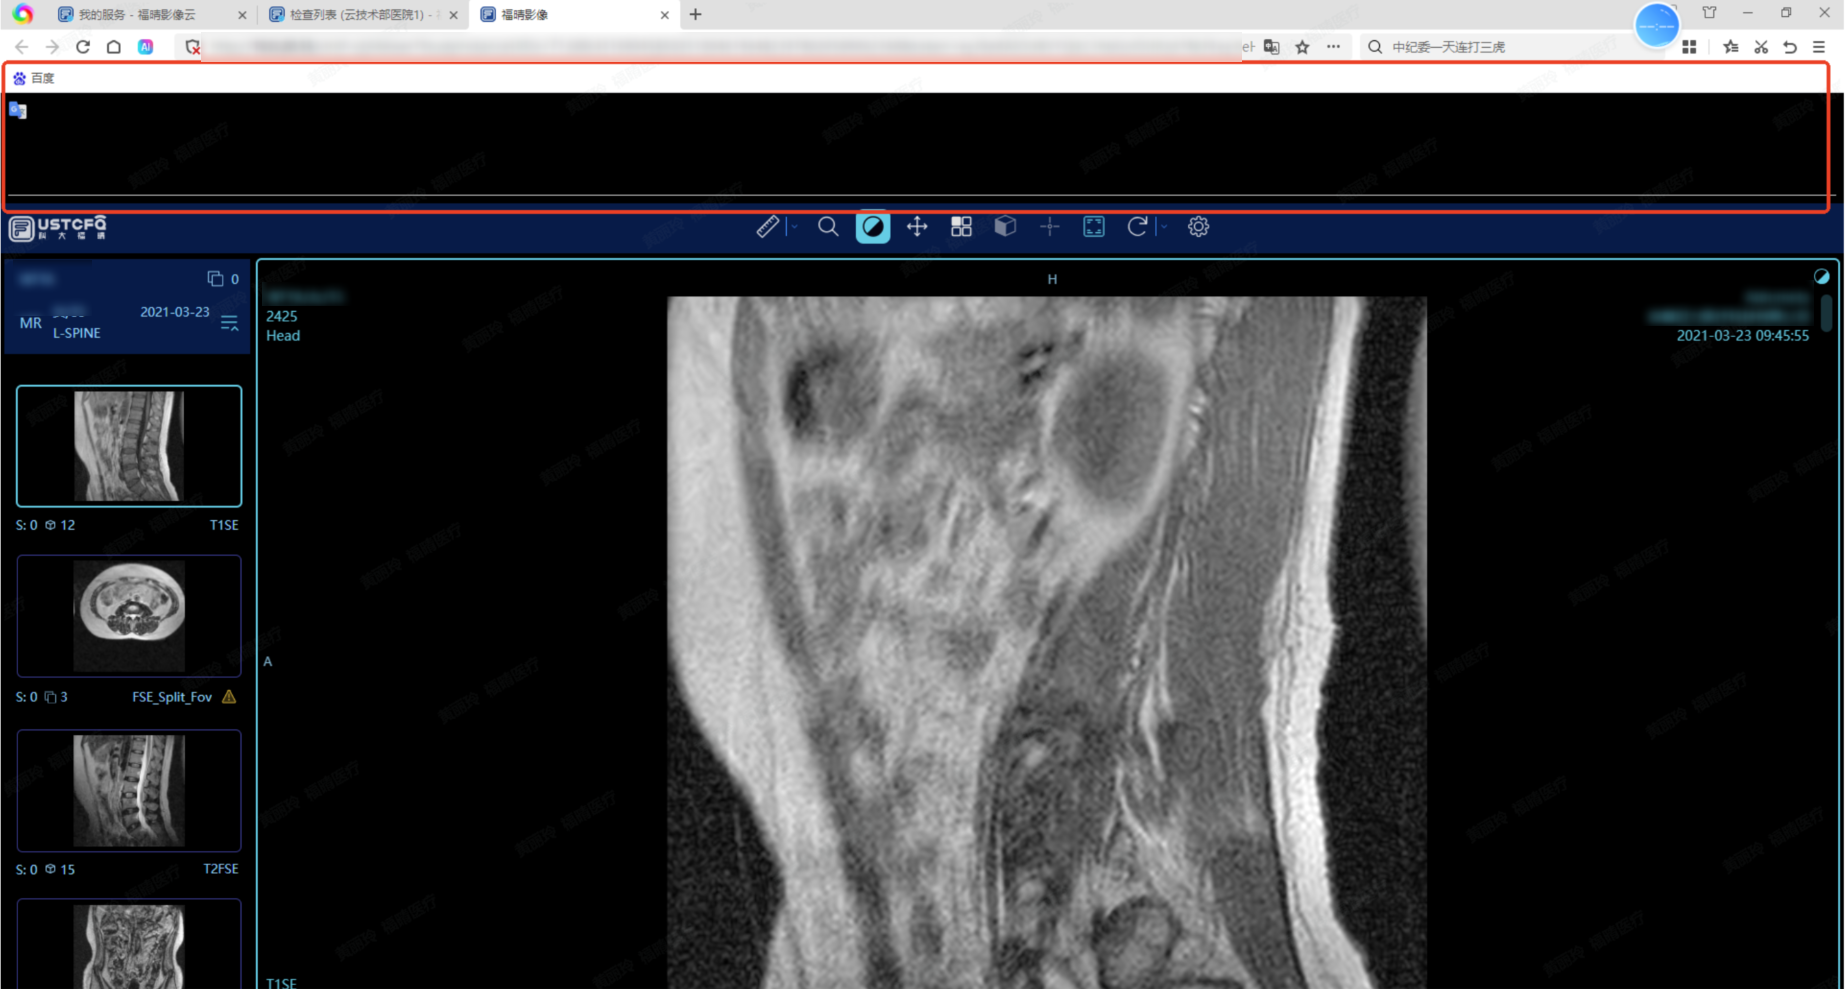Image resolution: width=1845 pixels, height=989 pixels.
Task: Click the 3D cube reconstruction icon
Action: (1005, 227)
